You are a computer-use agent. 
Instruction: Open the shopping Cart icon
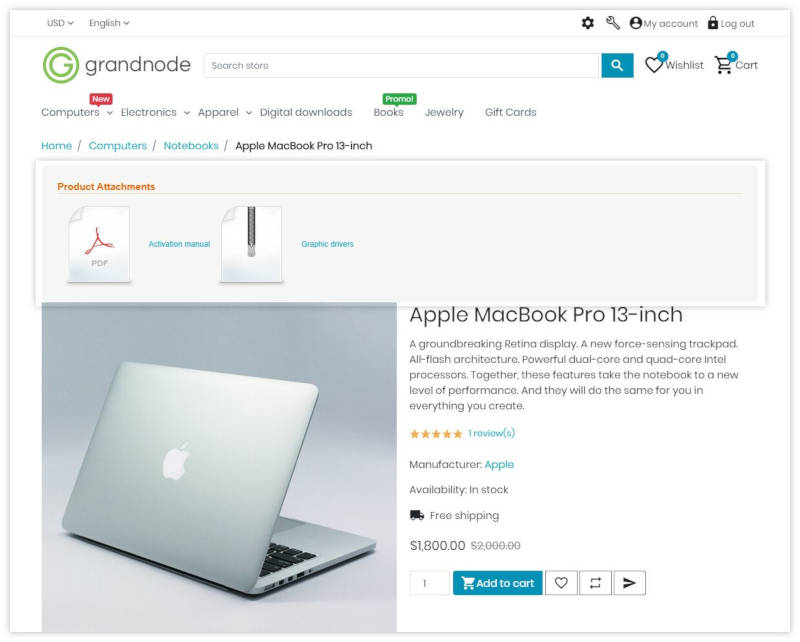(x=723, y=65)
